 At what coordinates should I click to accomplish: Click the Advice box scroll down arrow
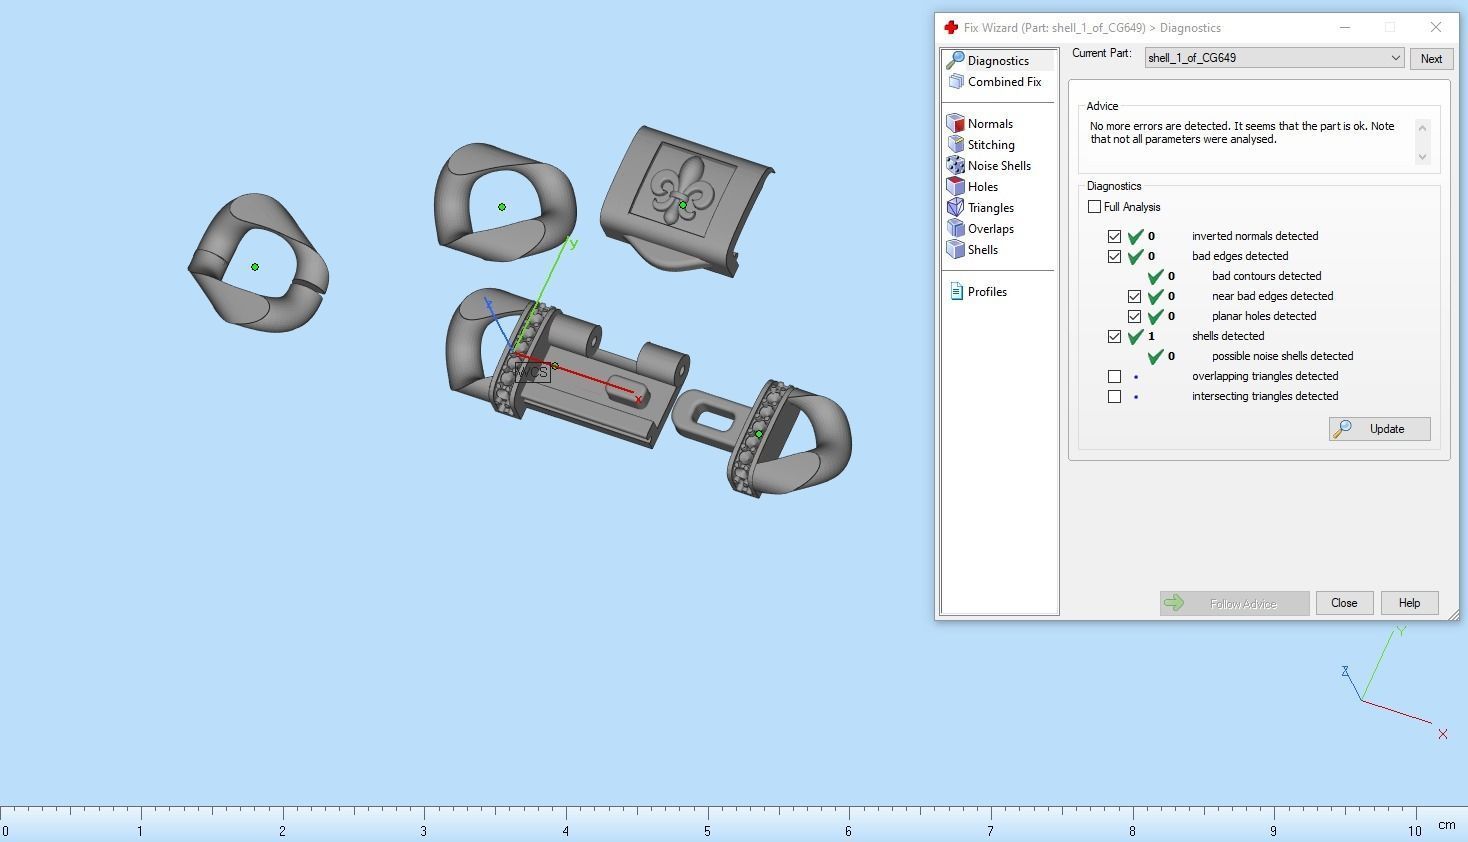click(x=1423, y=157)
